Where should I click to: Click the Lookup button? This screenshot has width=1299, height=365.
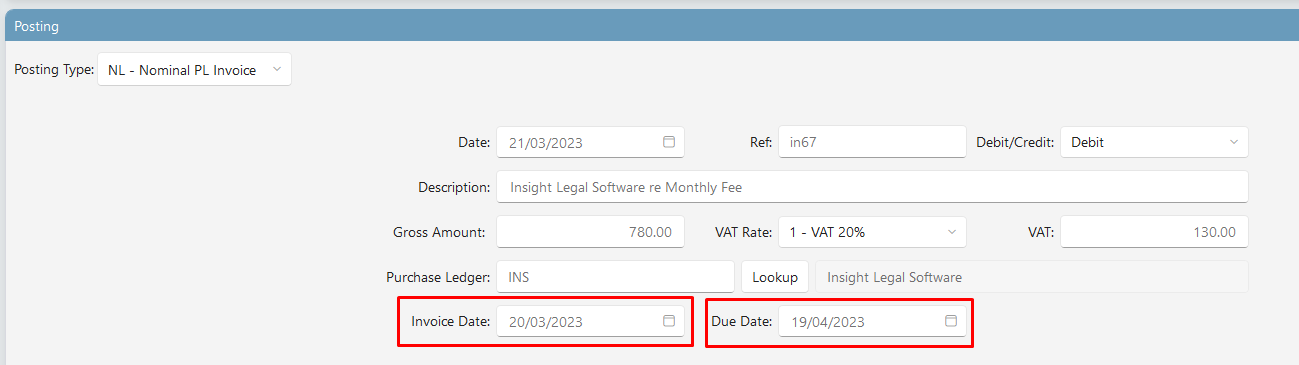tap(775, 277)
